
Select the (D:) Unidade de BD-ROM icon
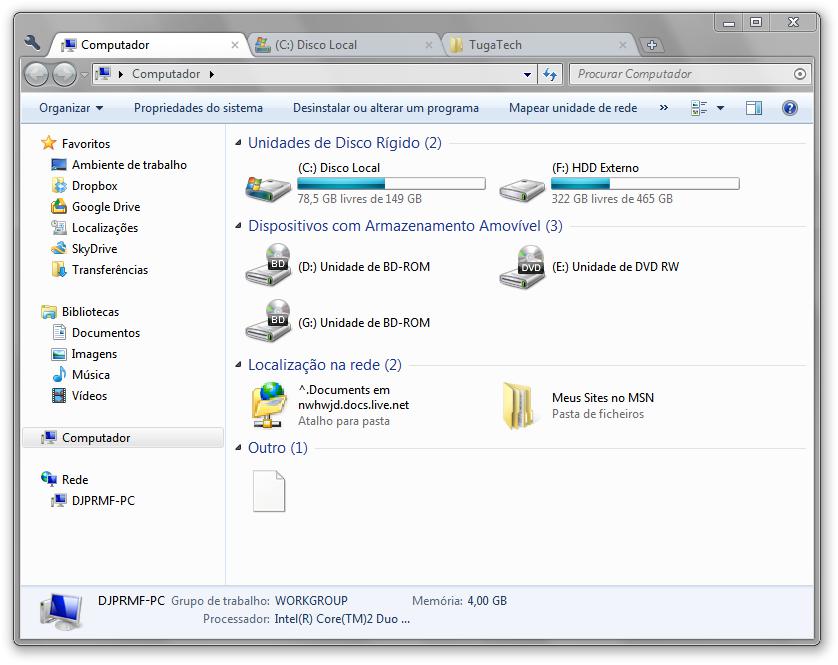click(268, 265)
